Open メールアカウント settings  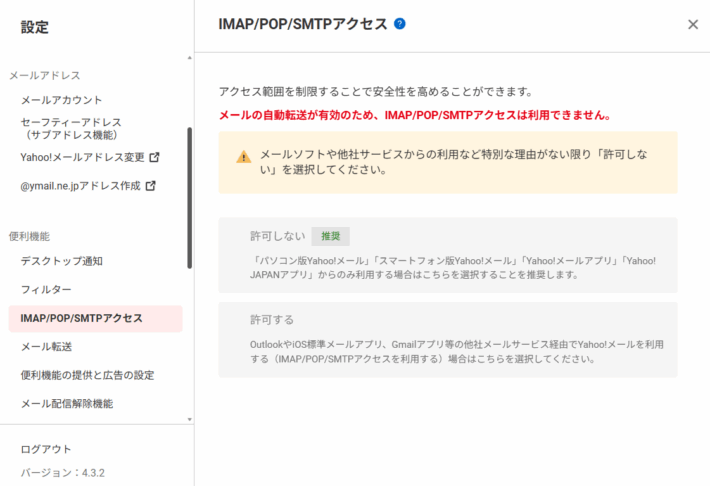click(x=62, y=100)
